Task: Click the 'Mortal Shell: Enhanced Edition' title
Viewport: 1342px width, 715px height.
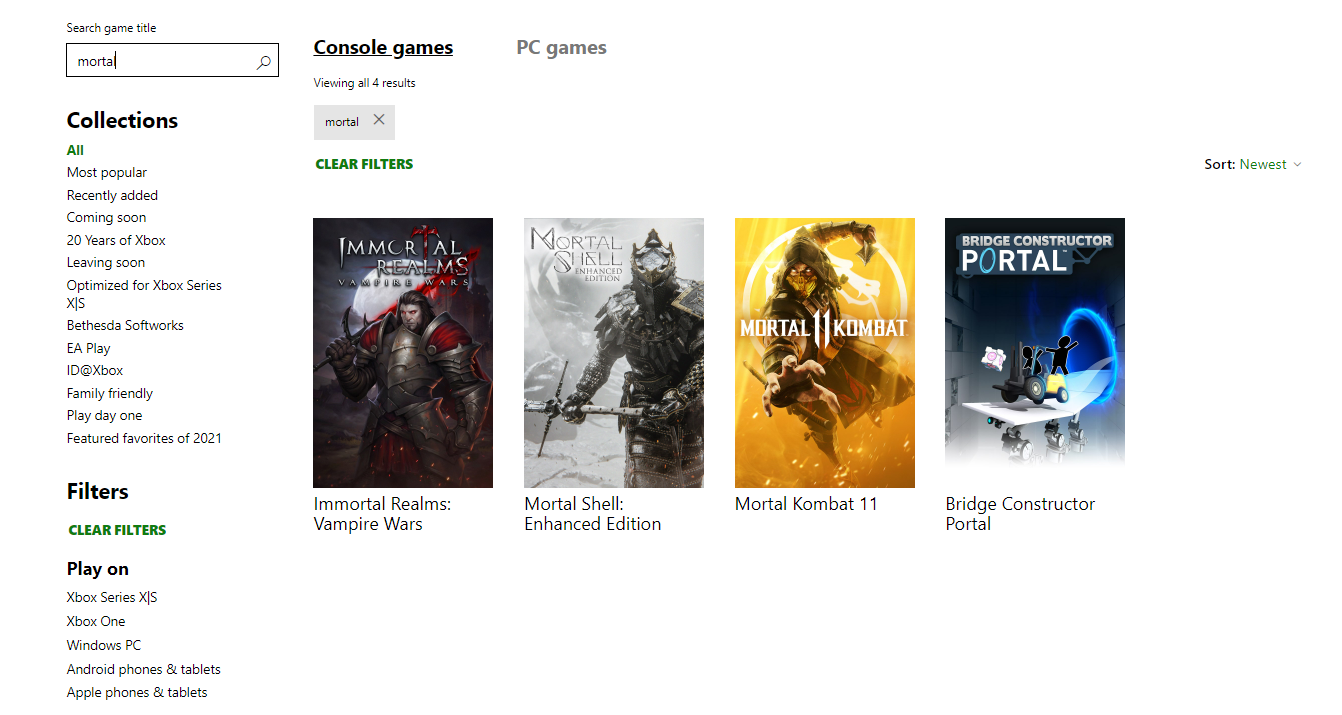Action: tap(593, 514)
